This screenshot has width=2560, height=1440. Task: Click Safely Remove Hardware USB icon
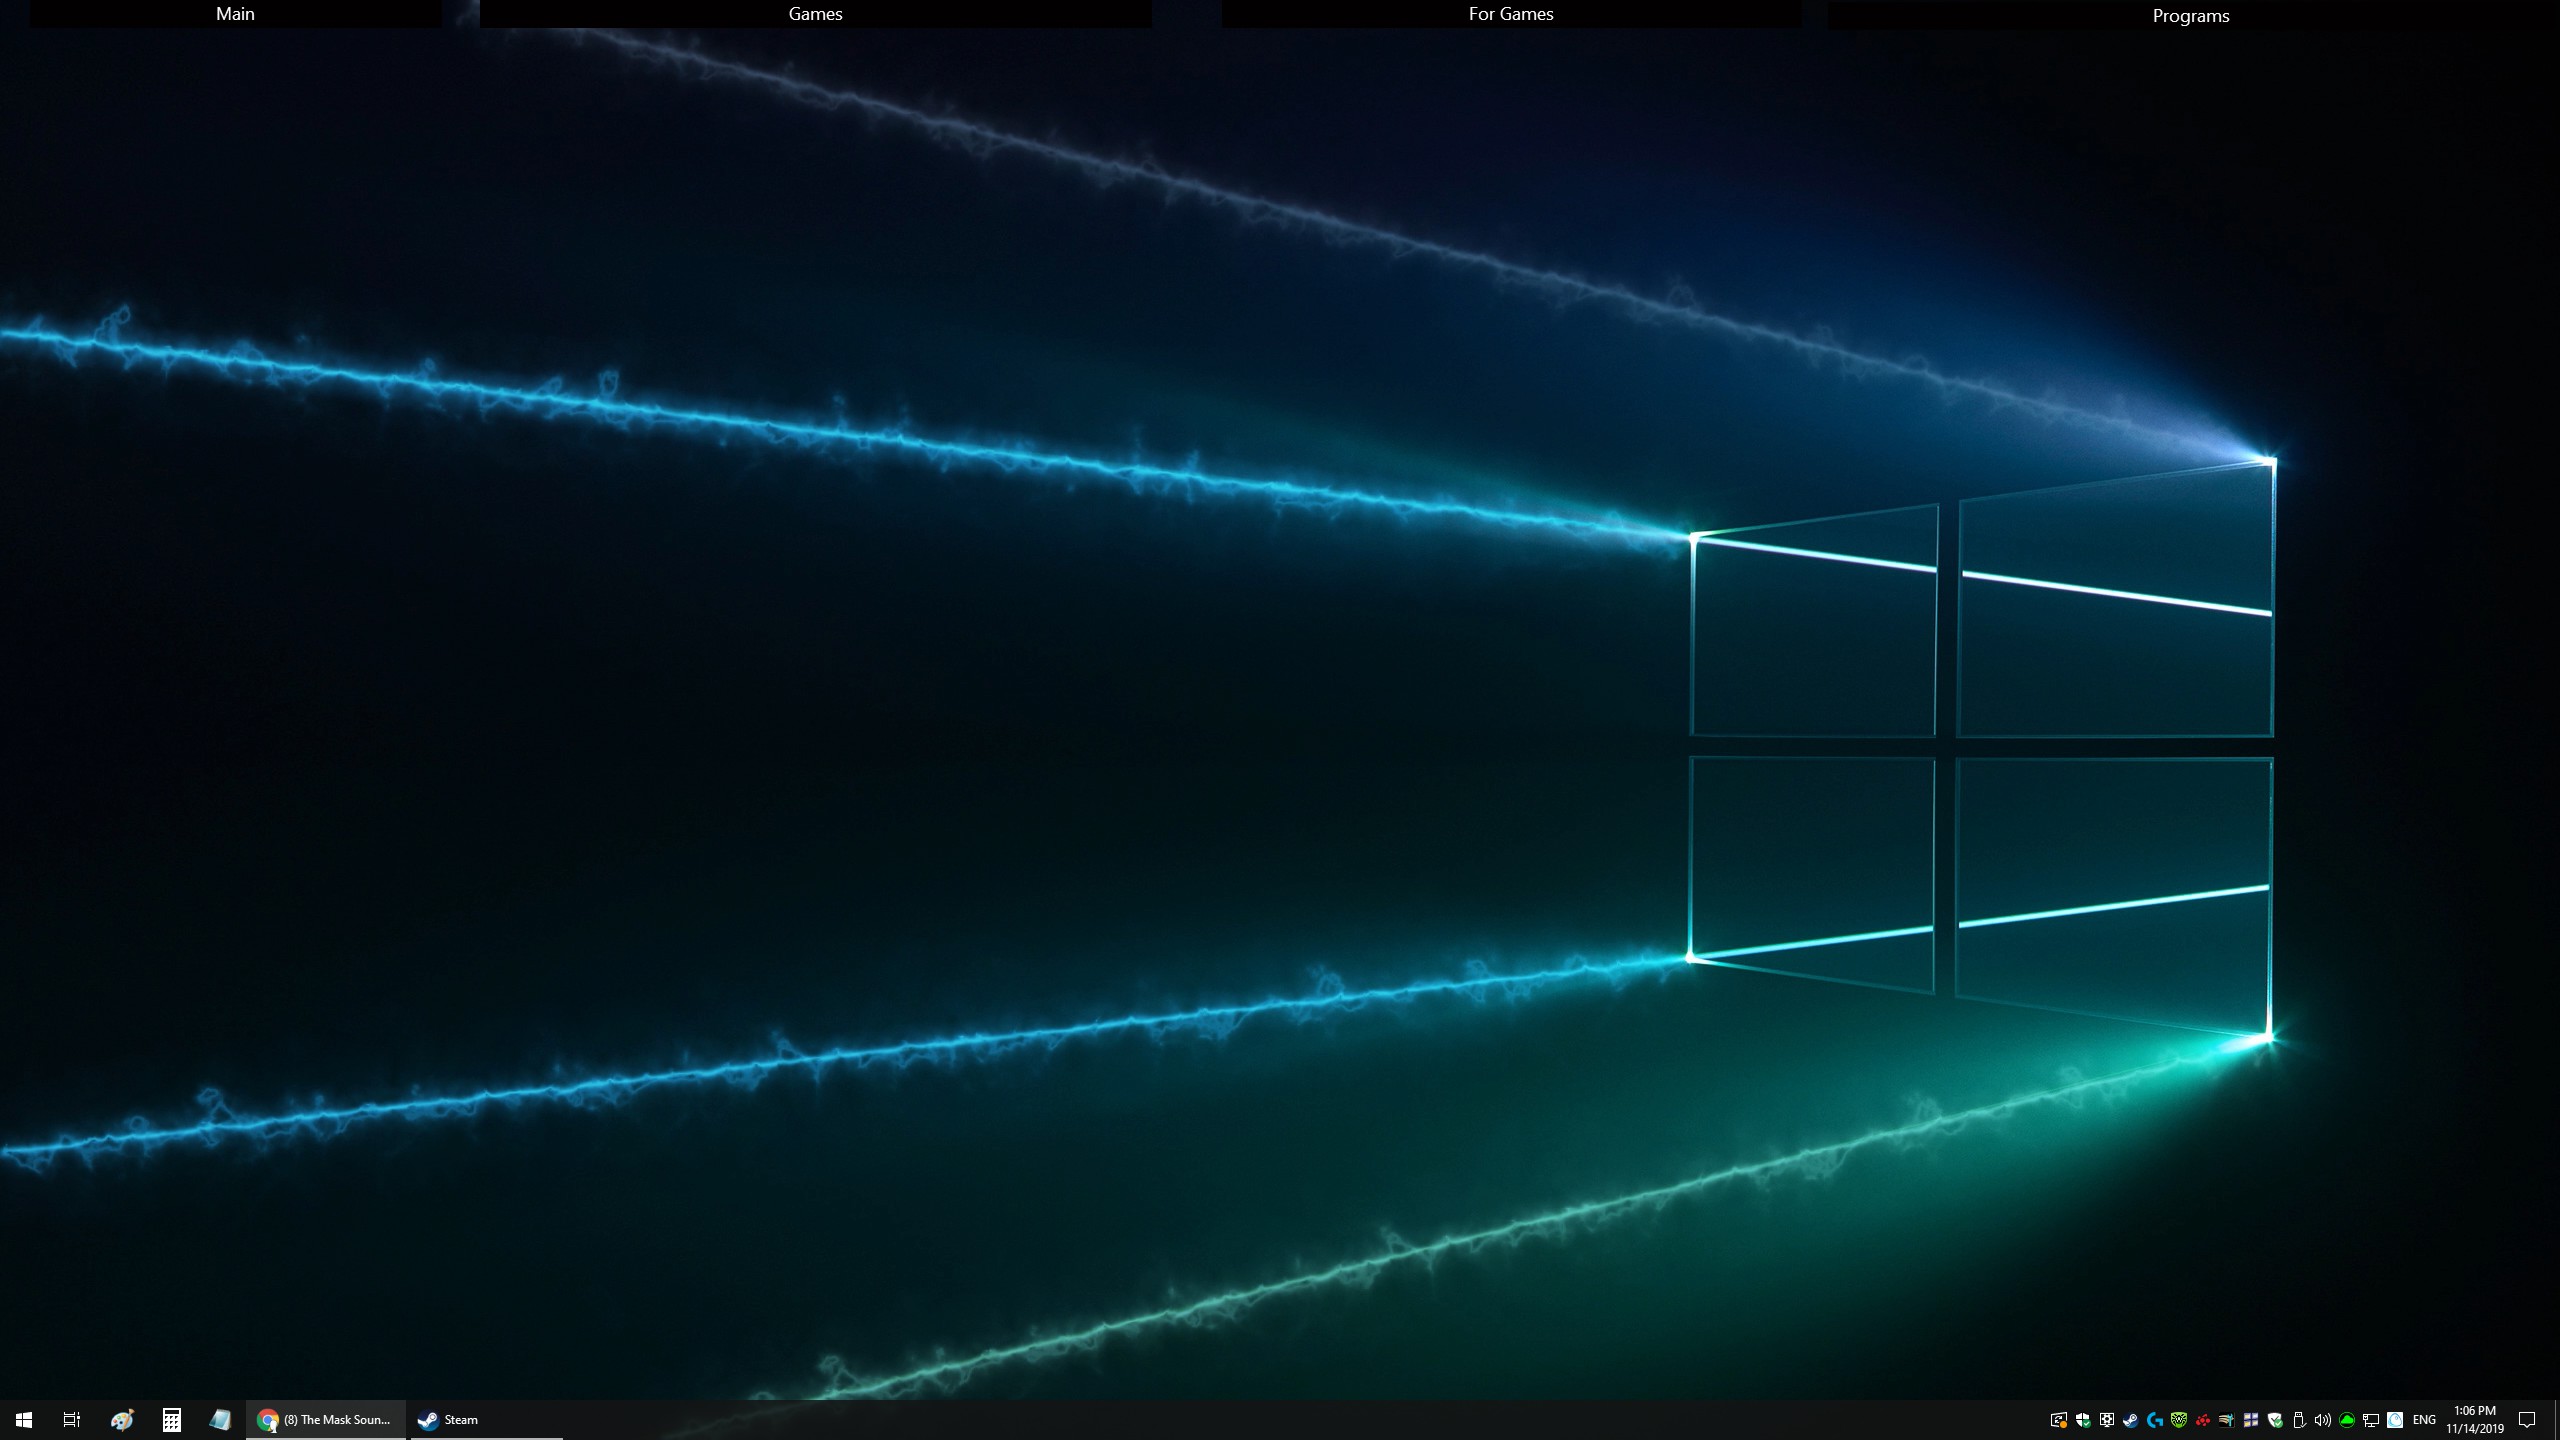point(2298,1420)
